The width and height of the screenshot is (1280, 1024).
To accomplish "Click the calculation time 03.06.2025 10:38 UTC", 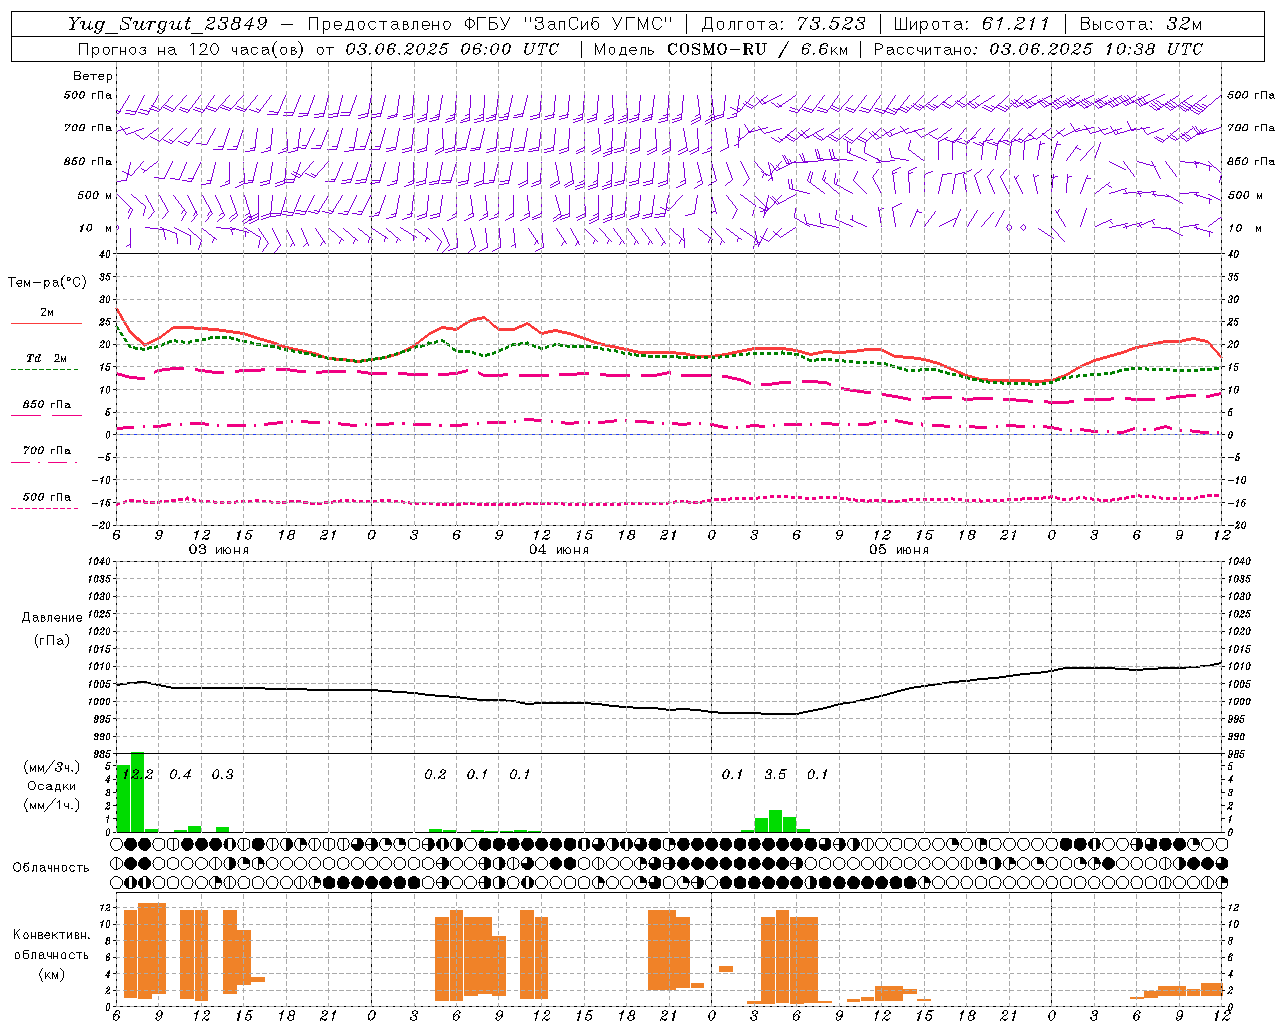I will [x=1096, y=49].
